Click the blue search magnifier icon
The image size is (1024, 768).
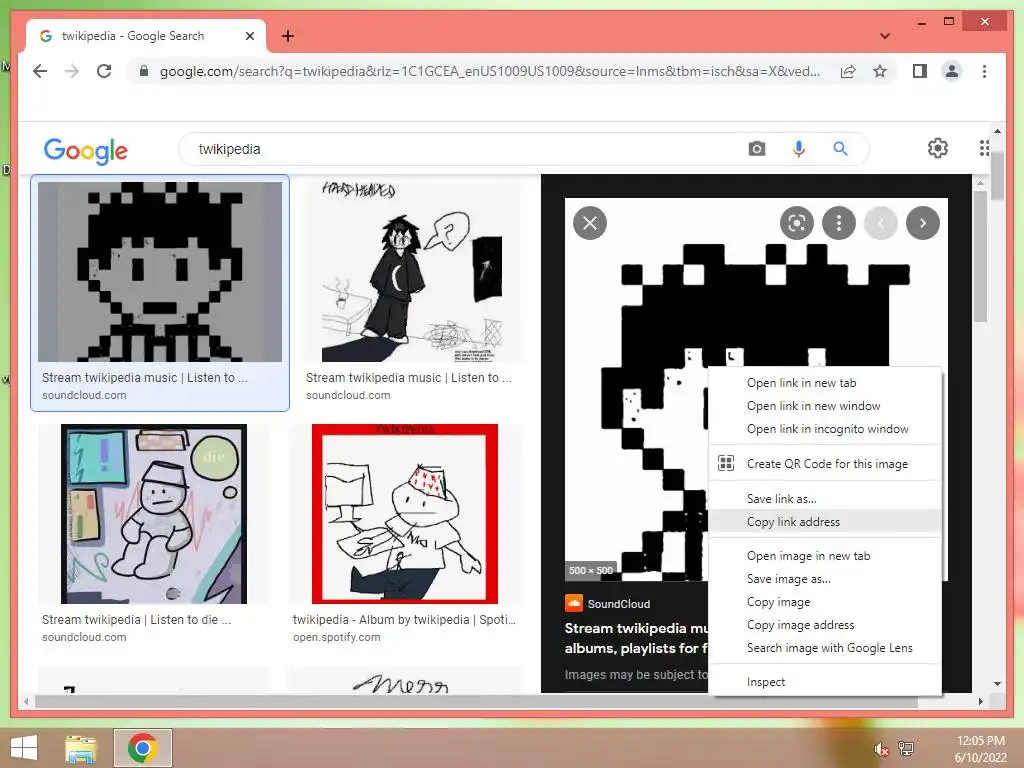tap(840, 149)
